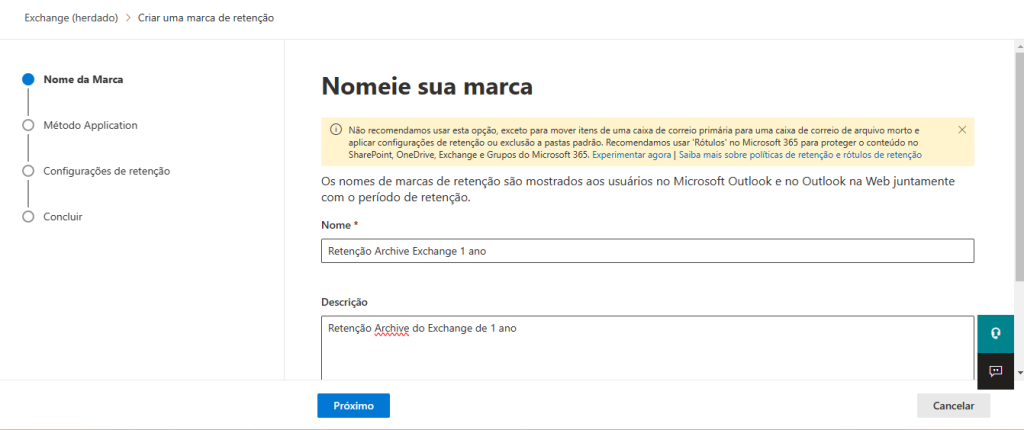Open the feedback chat bubble icon
This screenshot has height=430, width=1024.
click(x=995, y=371)
